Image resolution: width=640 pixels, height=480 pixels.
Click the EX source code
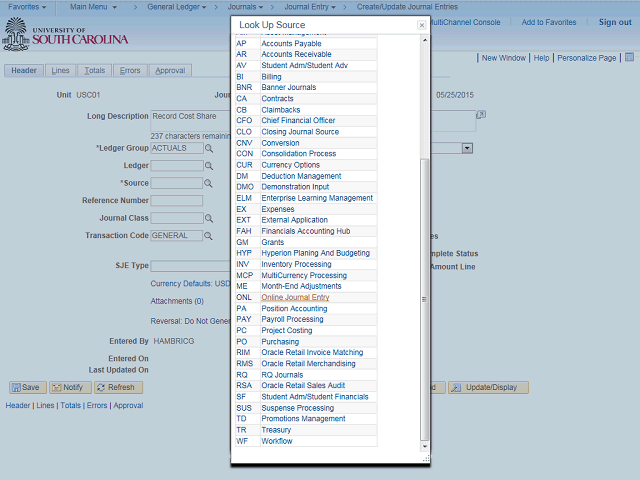241,209
